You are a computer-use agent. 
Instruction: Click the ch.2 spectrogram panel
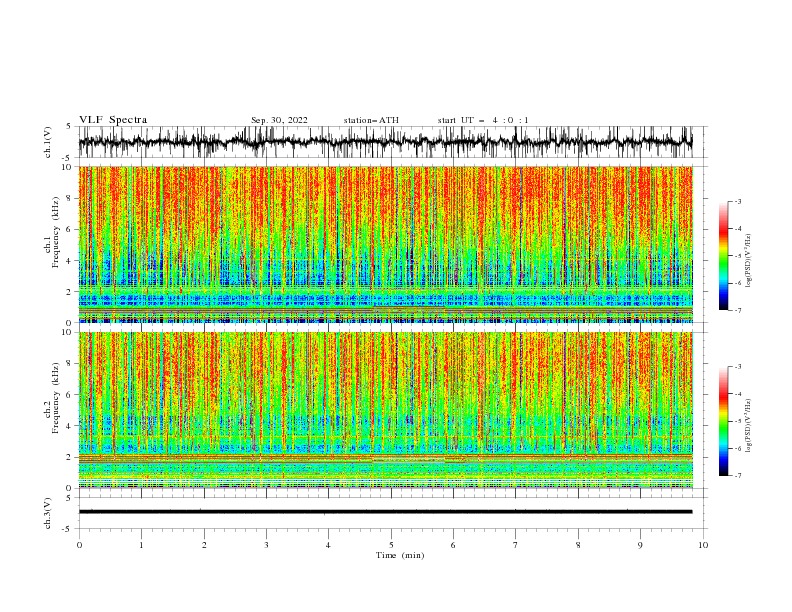tap(385, 410)
